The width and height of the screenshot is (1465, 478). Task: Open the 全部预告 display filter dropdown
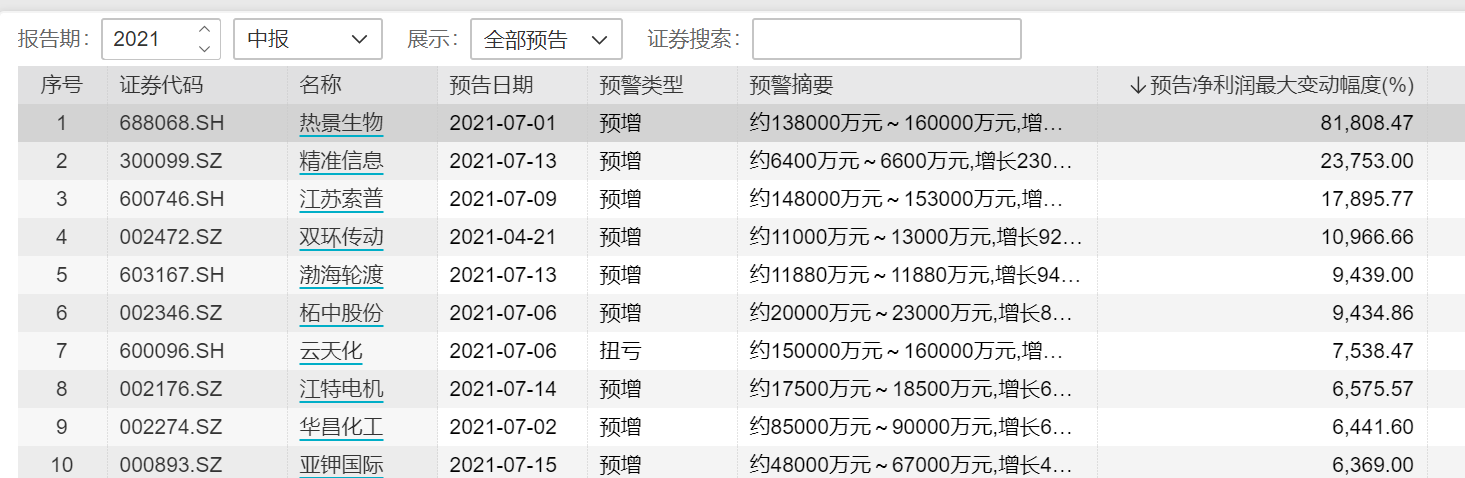click(x=546, y=39)
